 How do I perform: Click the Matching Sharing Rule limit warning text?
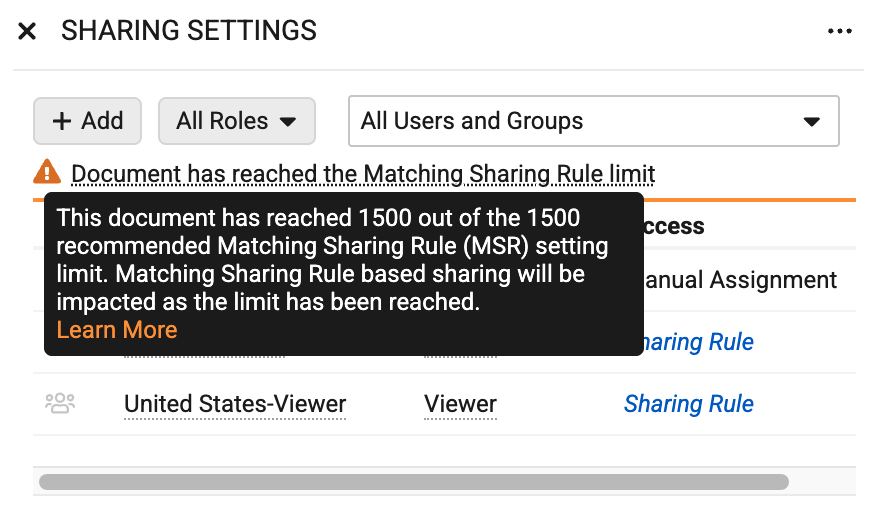pyautogui.click(x=363, y=174)
